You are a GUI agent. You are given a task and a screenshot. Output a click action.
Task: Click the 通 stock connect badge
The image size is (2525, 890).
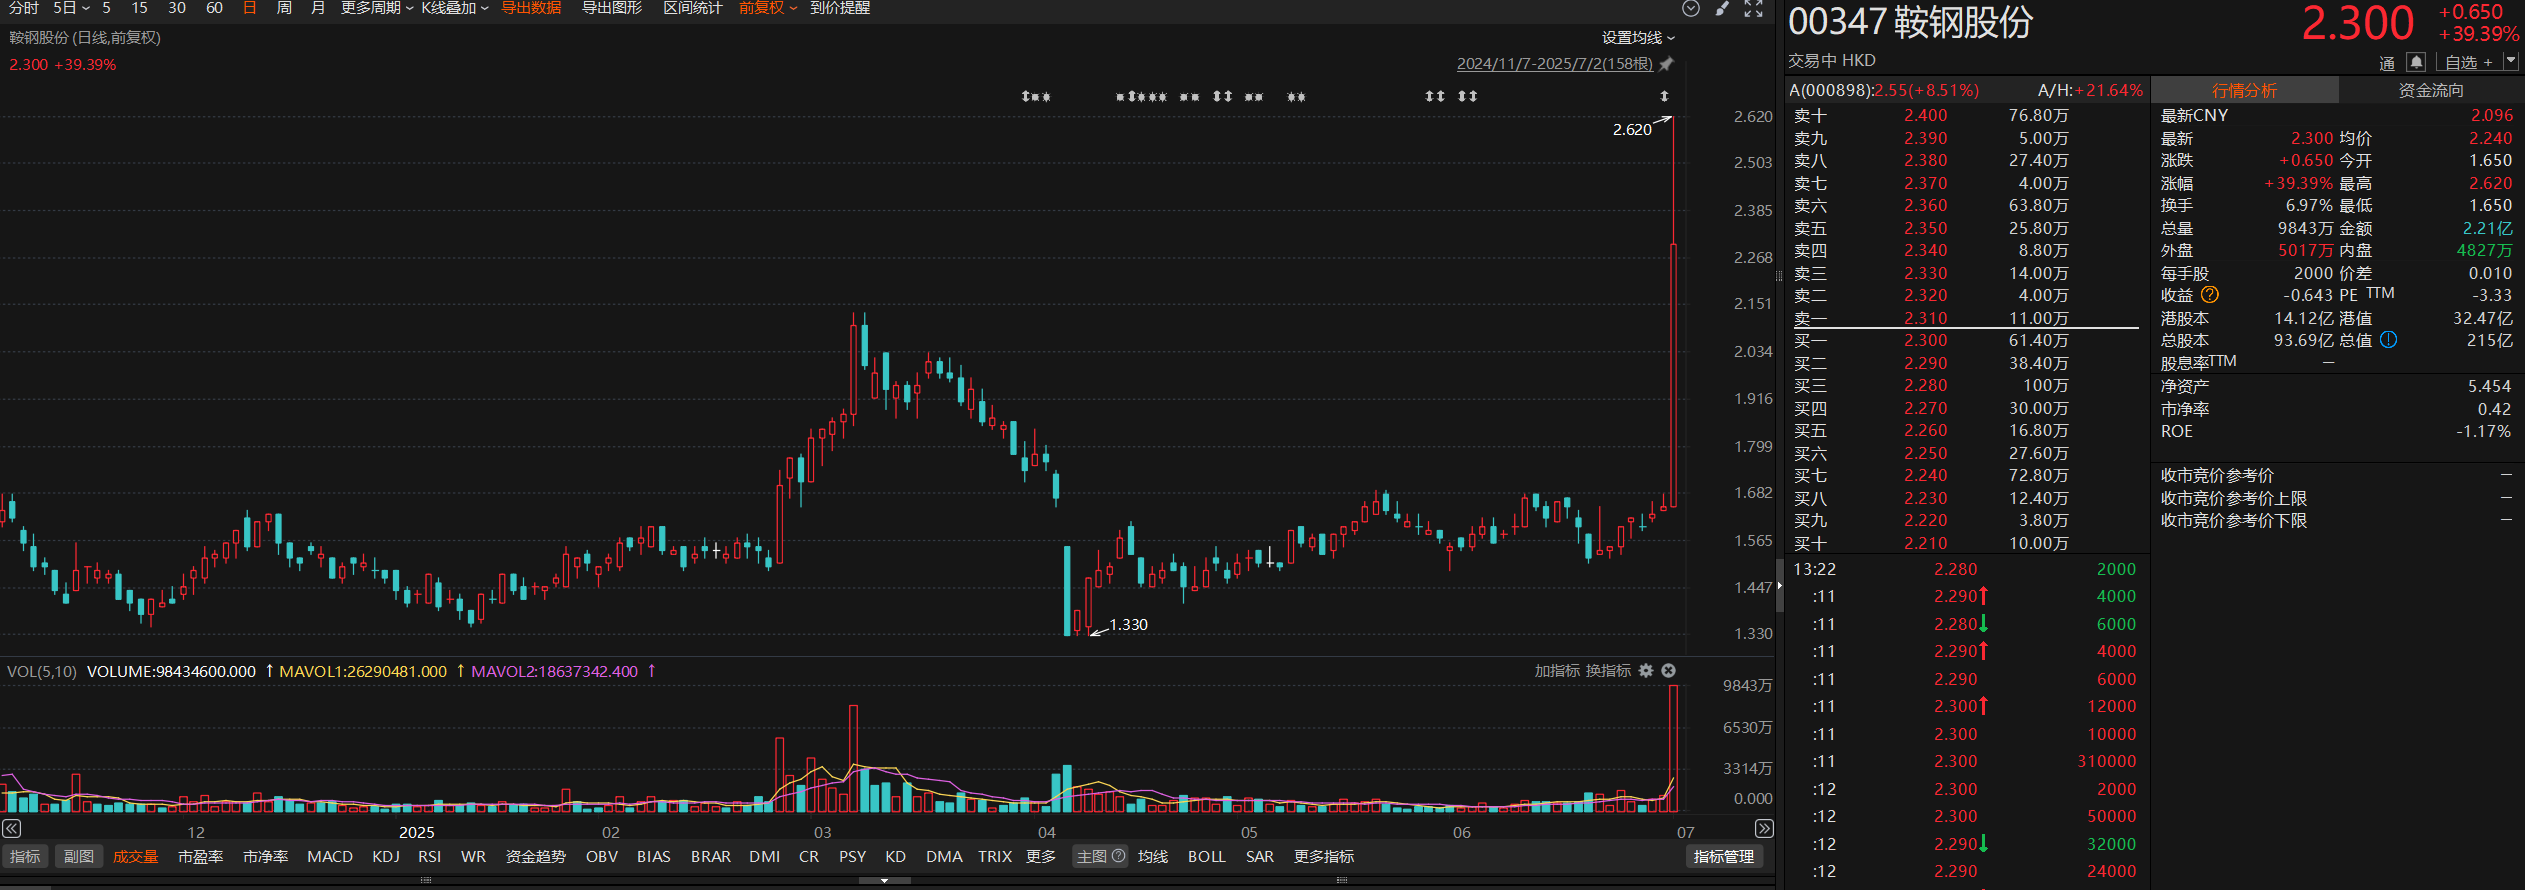(x=2387, y=63)
